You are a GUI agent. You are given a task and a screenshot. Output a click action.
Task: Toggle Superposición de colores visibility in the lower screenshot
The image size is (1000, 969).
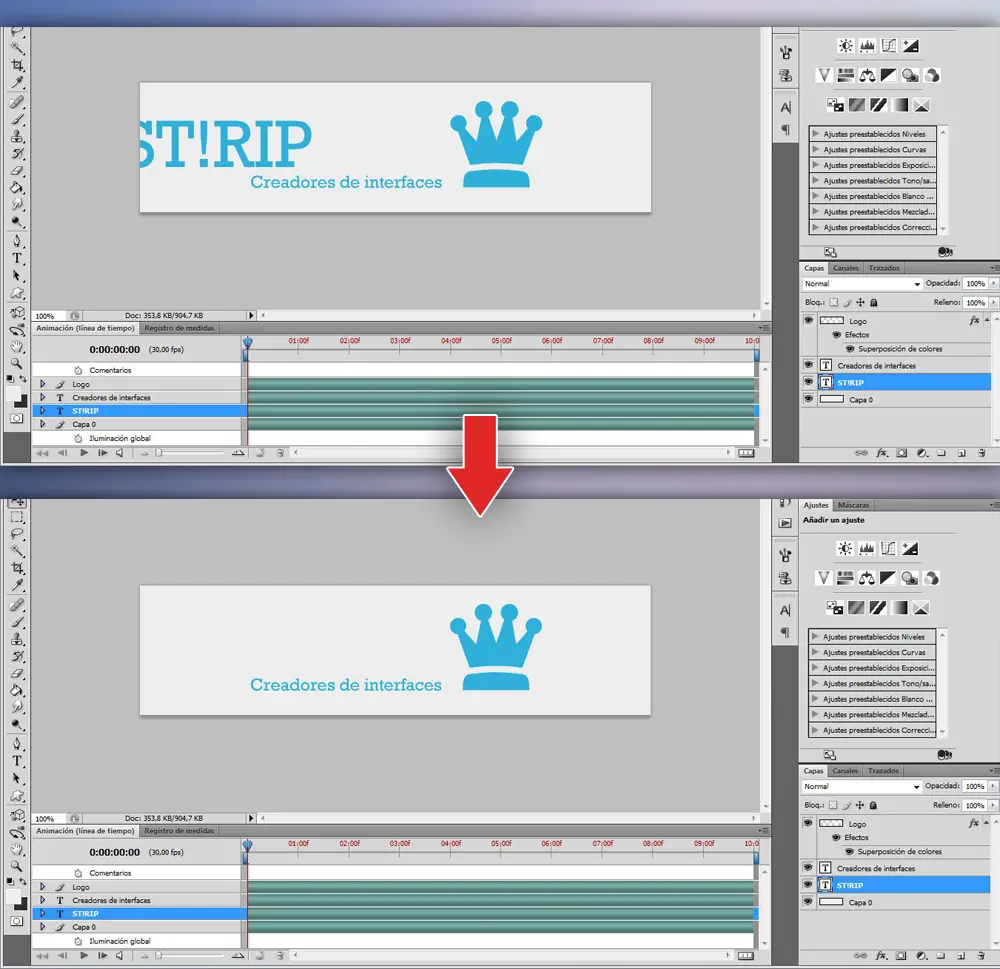849,852
